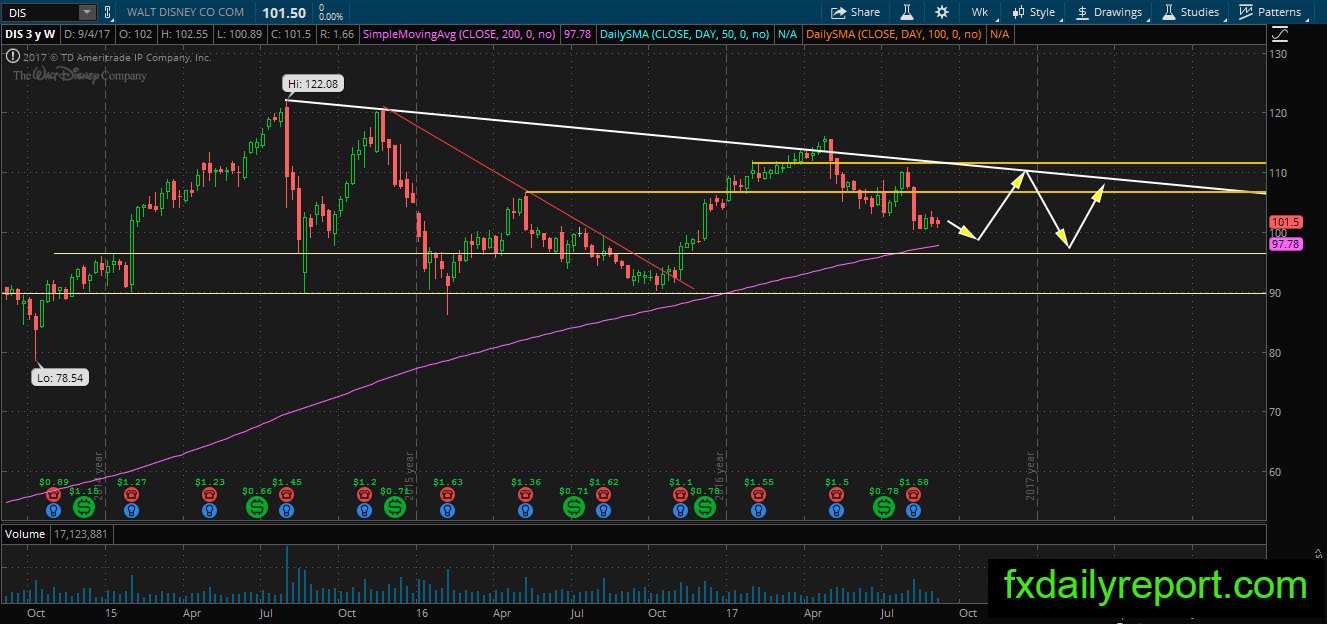Click the pink 97.78 moving average axis label
The height and width of the screenshot is (624, 1327).
pyautogui.click(x=1284, y=244)
